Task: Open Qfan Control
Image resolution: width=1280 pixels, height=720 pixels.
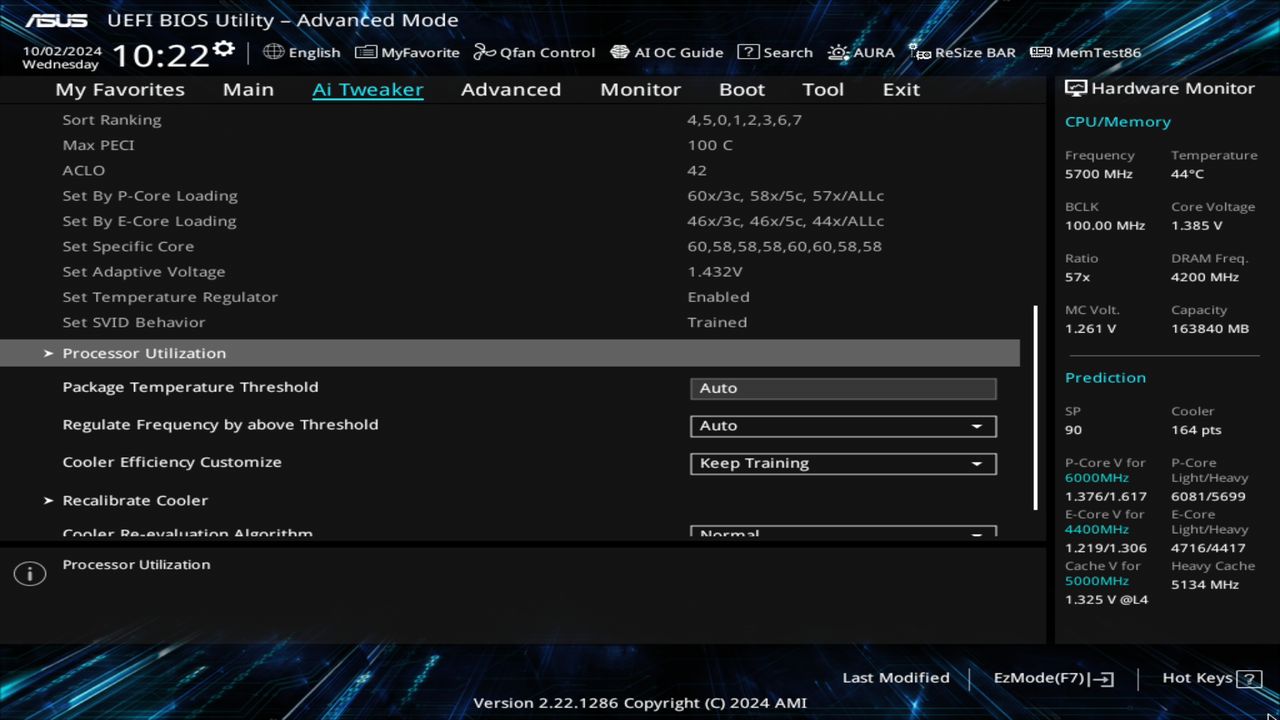Action: coord(534,52)
